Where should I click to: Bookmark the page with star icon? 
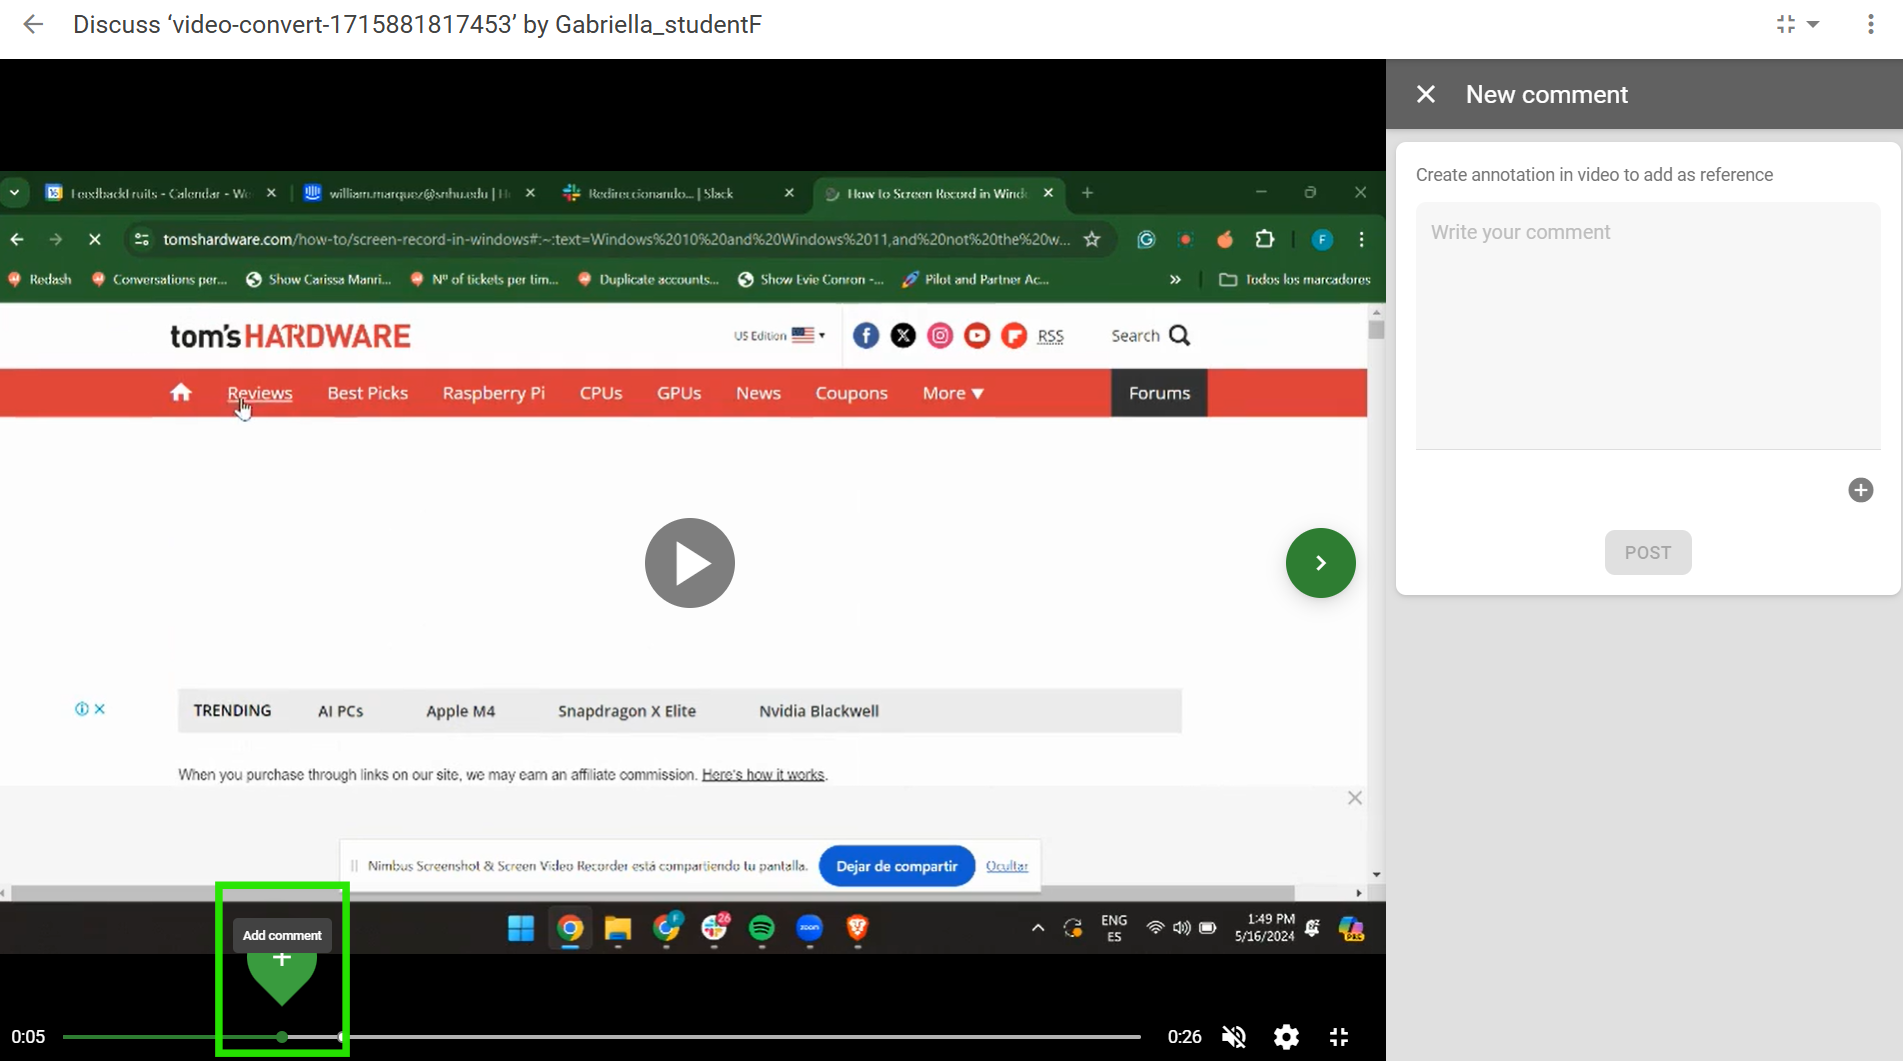tap(1092, 239)
